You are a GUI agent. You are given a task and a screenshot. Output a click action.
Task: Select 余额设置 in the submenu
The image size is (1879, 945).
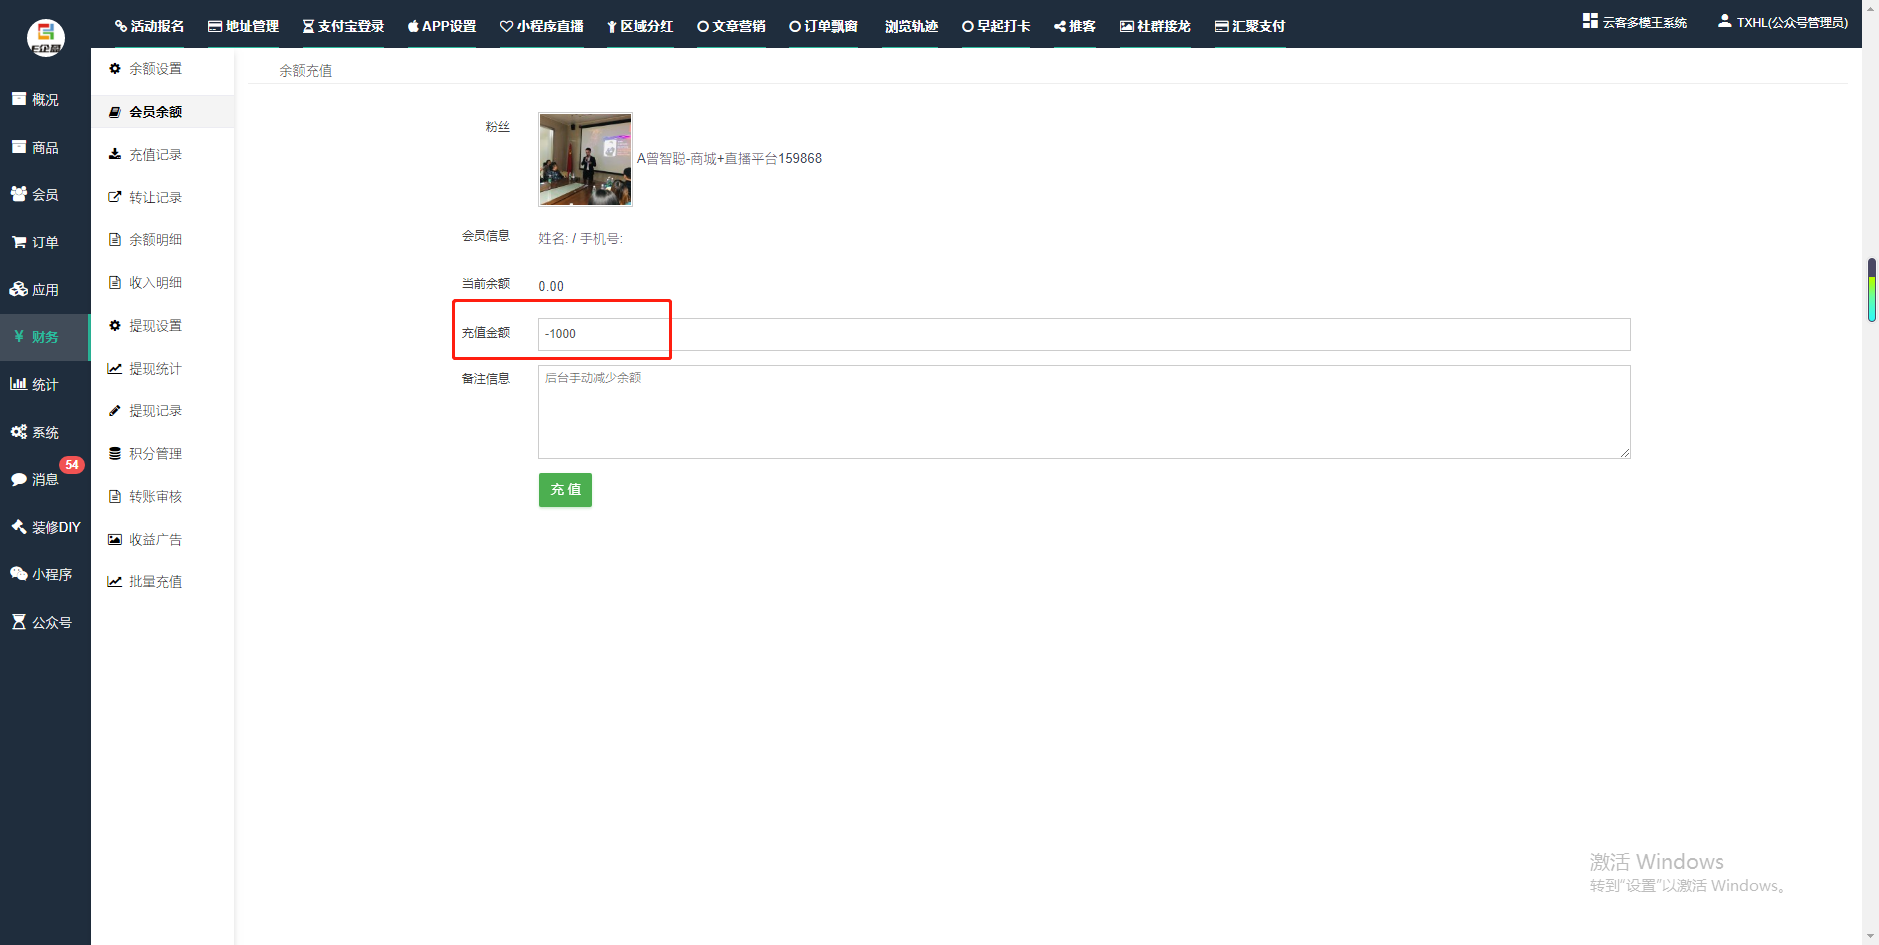[155, 69]
